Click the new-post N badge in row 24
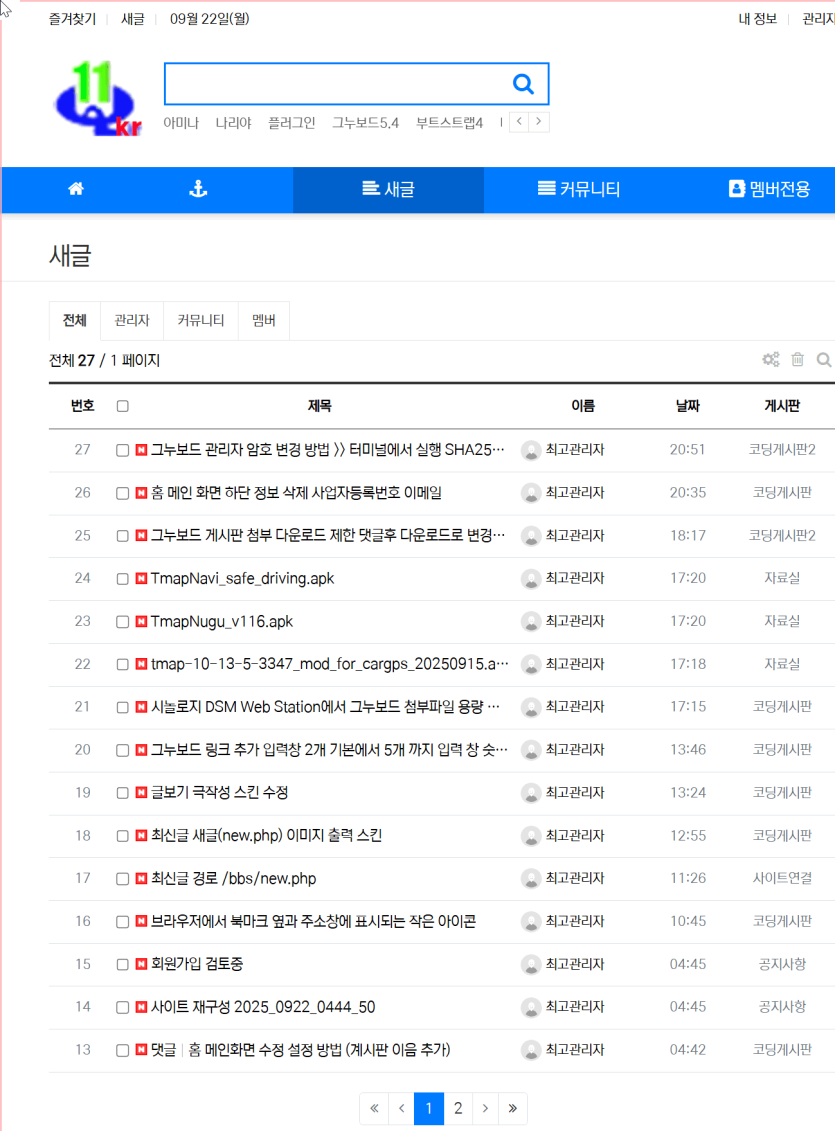This screenshot has width=835, height=1131. coord(141,578)
